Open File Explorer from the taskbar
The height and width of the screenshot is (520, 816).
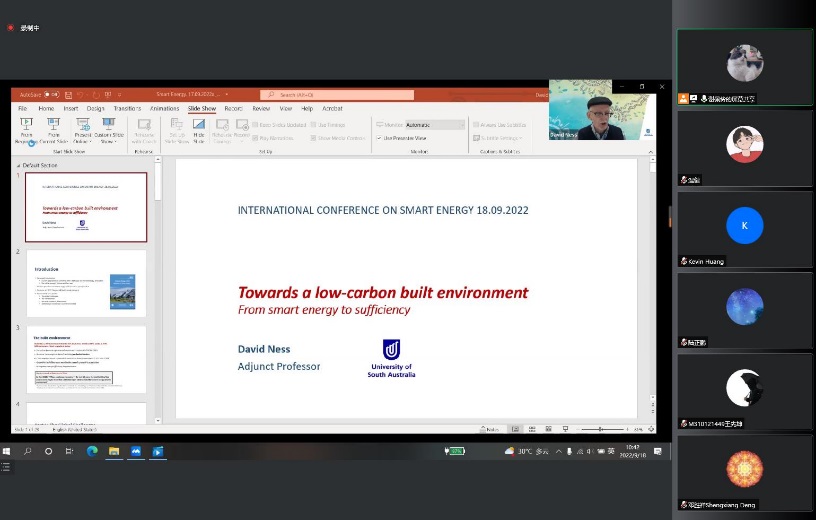[x=114, y=451]
